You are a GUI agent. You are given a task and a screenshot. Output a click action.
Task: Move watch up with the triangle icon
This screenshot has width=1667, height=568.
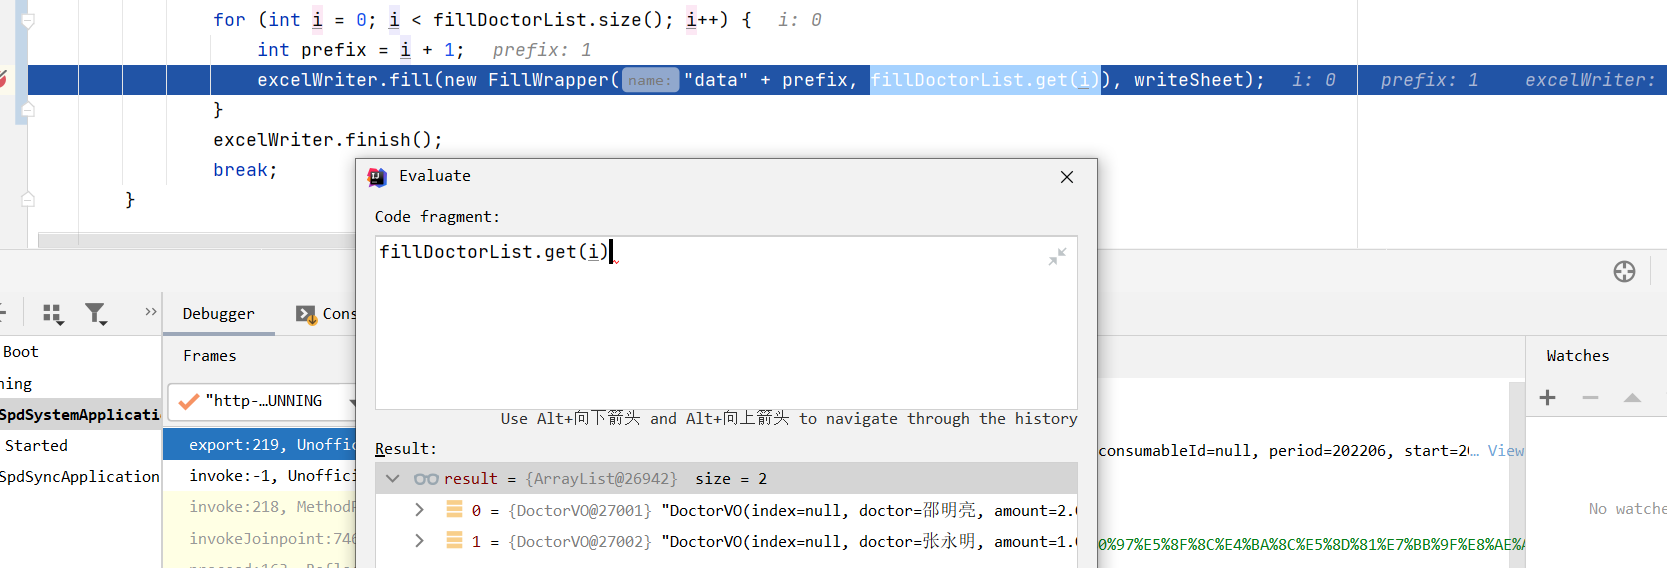coord(1632,398)
